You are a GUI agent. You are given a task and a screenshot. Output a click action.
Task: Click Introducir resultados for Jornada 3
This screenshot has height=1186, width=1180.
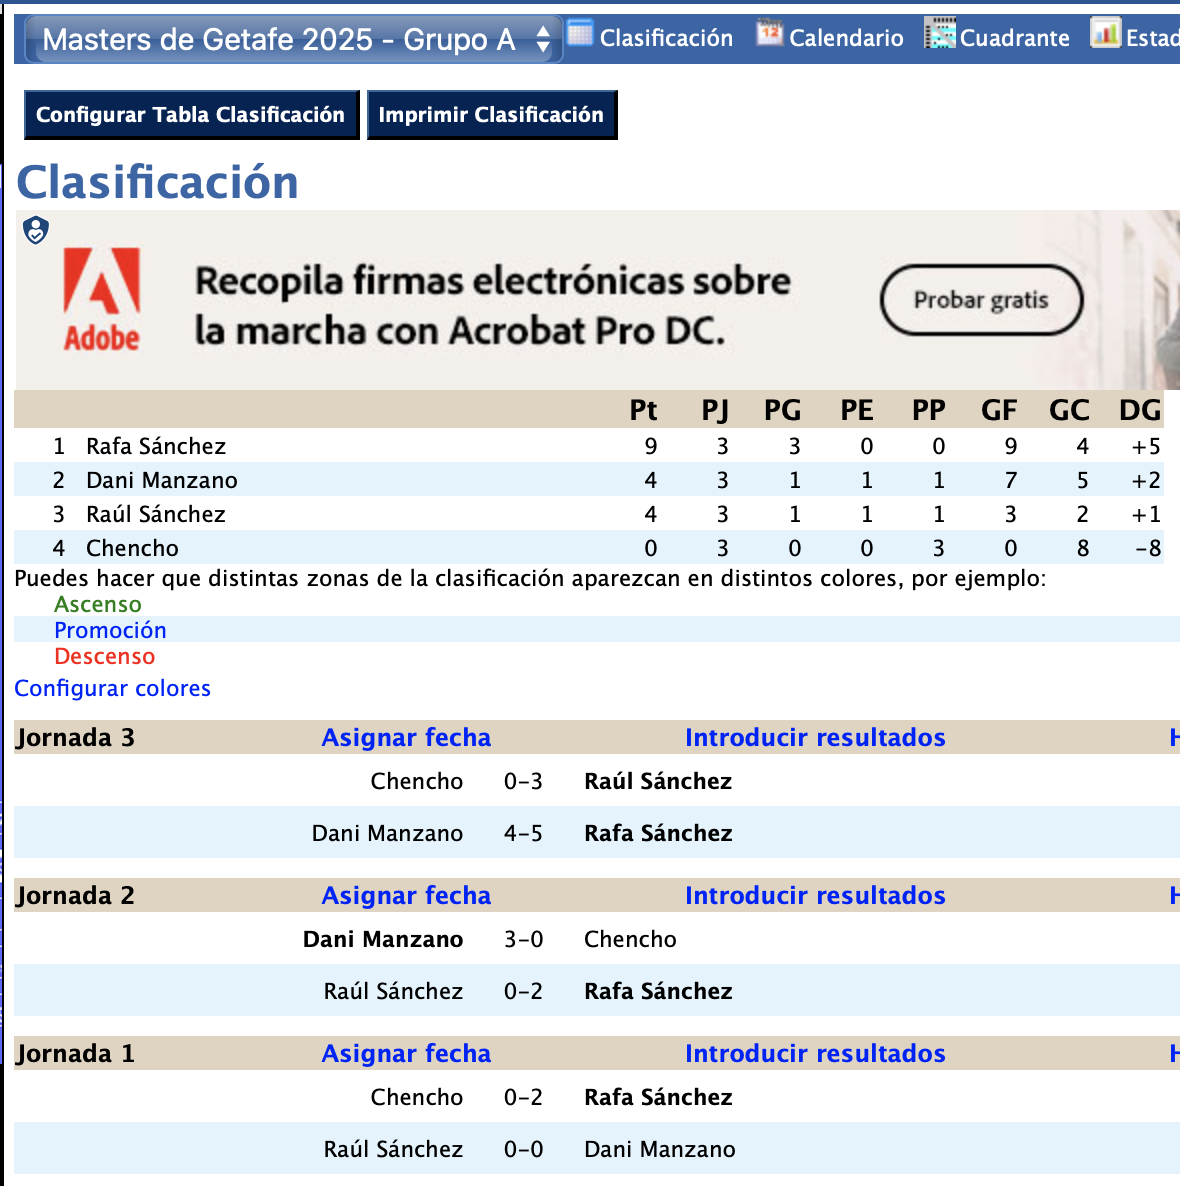(x=815, y=737)
